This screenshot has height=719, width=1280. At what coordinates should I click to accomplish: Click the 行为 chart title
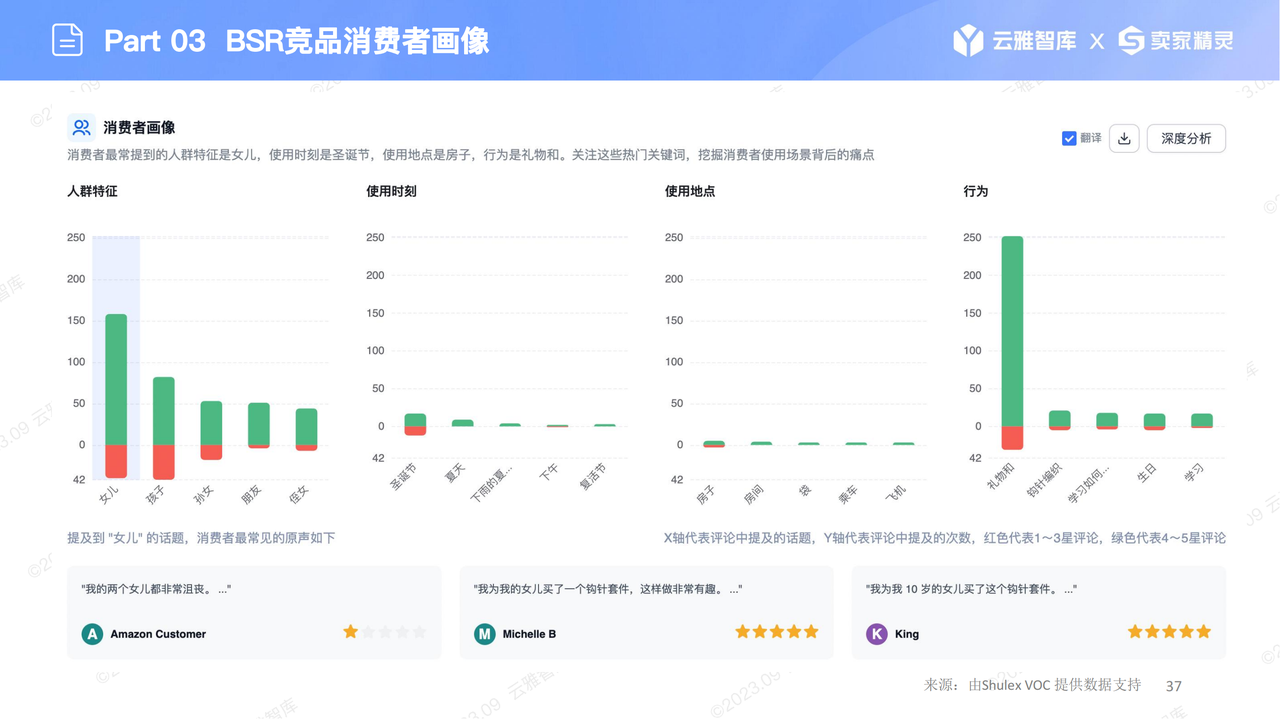tap(976, 191)
